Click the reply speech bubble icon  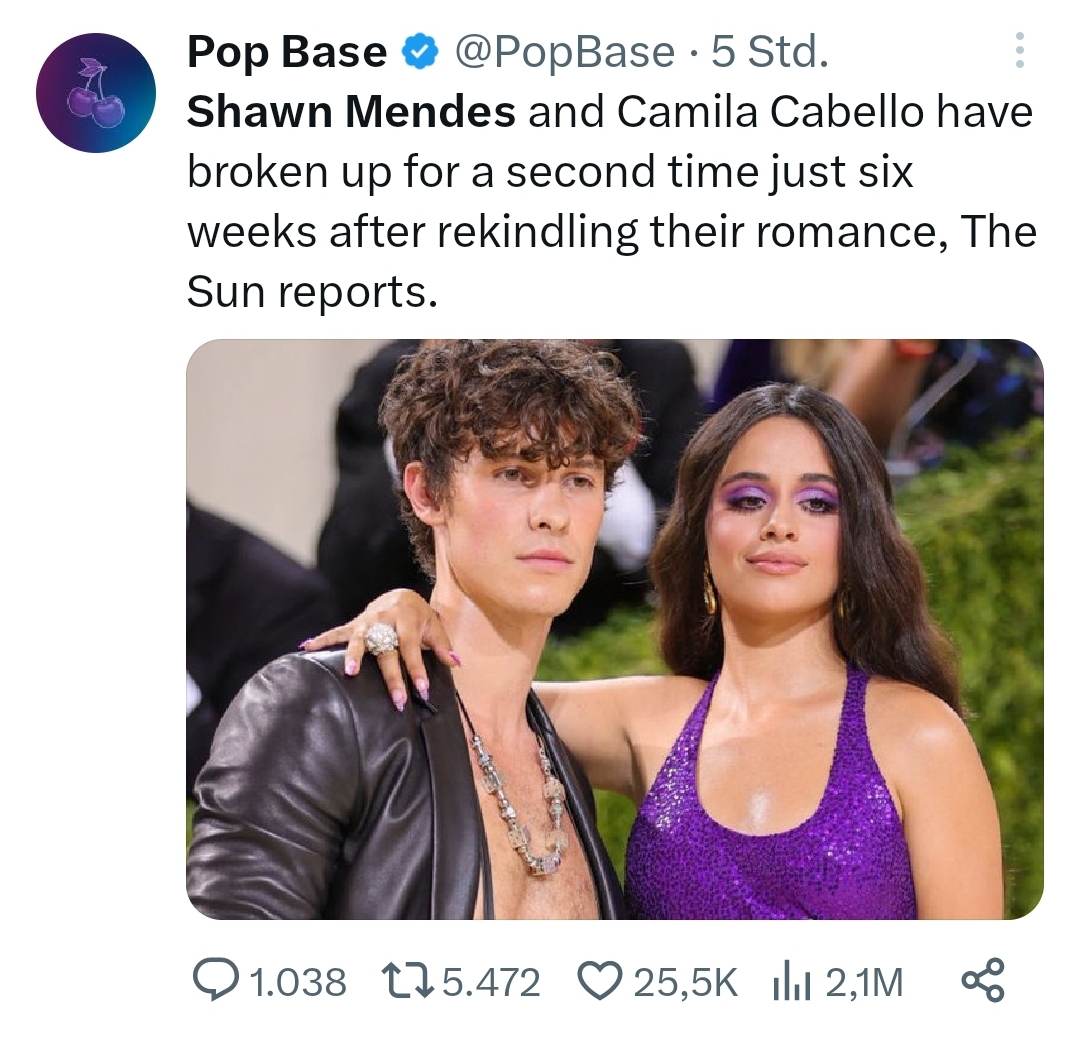point(212,981)
